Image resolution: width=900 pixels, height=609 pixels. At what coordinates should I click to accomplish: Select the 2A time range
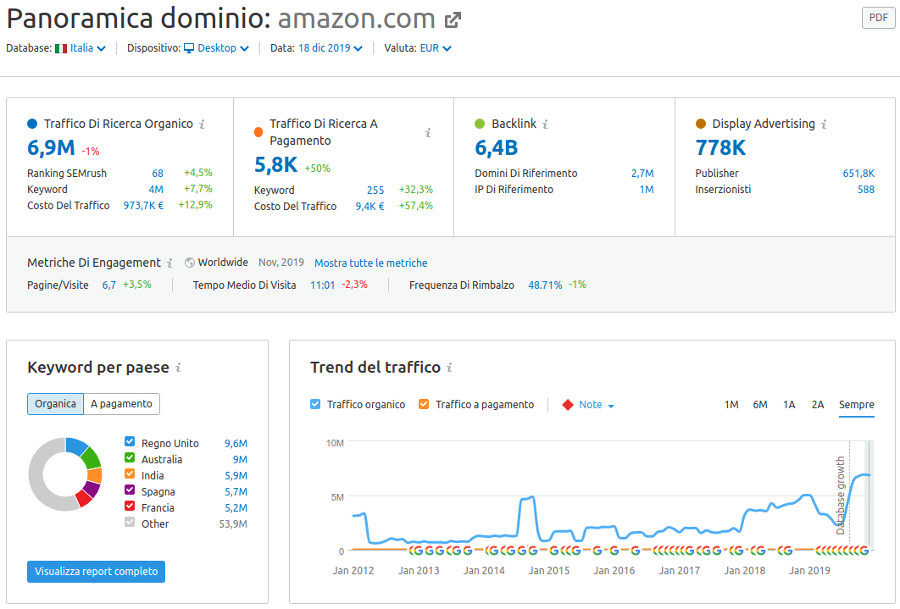[818, 405]
